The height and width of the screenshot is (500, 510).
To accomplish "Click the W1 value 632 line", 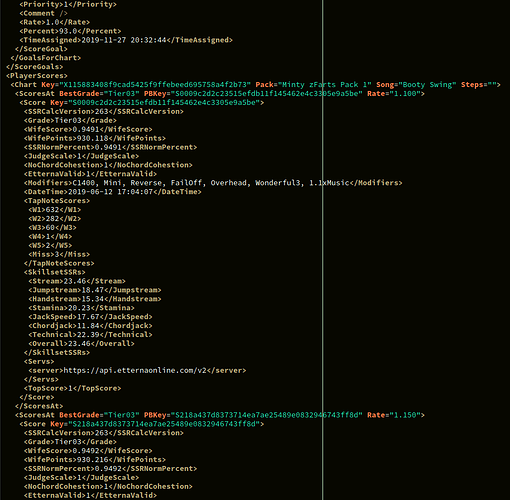I will (55, 210).
